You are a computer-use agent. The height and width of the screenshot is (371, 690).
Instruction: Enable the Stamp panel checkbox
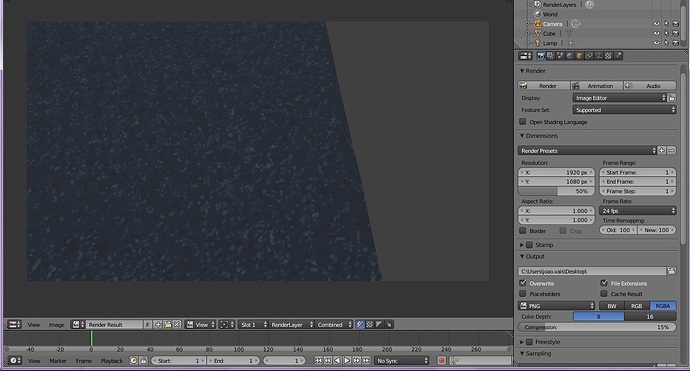[529, 245]
